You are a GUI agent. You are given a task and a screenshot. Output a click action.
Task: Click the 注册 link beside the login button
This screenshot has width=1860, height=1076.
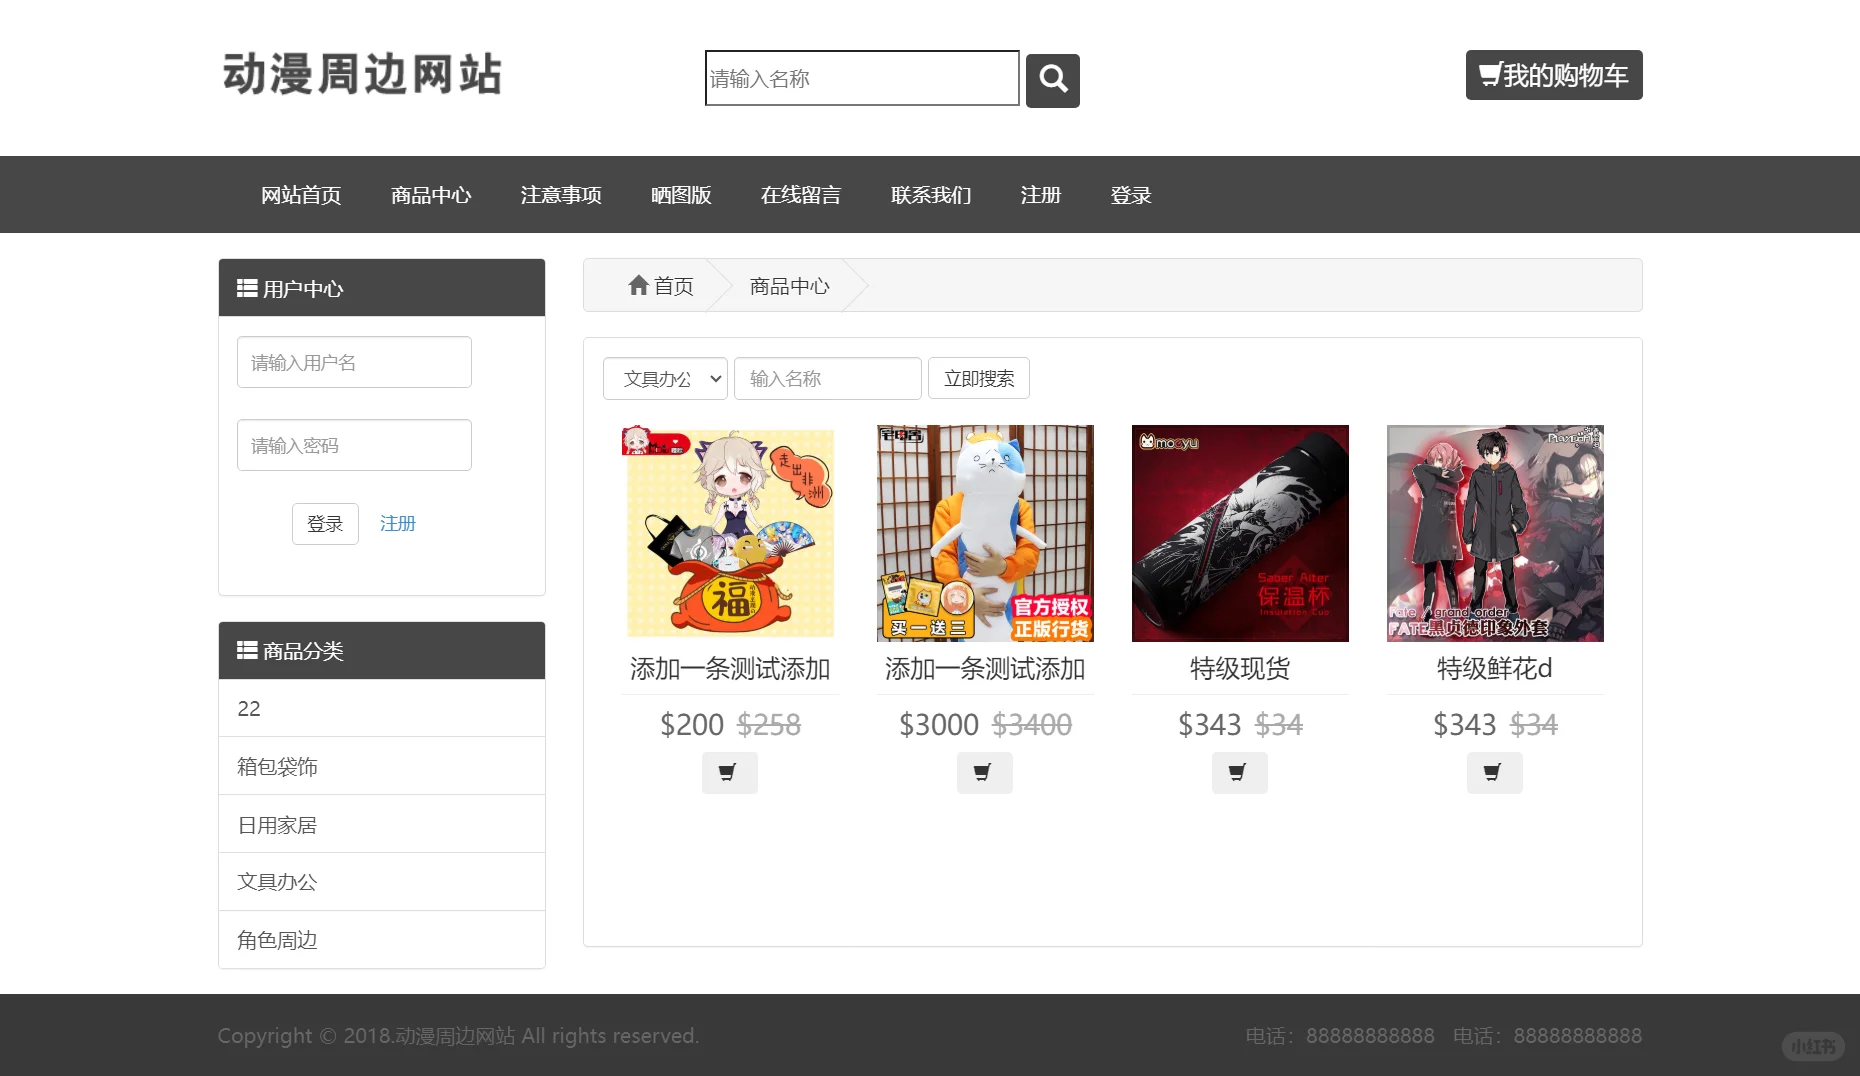[x=397, y=523]
